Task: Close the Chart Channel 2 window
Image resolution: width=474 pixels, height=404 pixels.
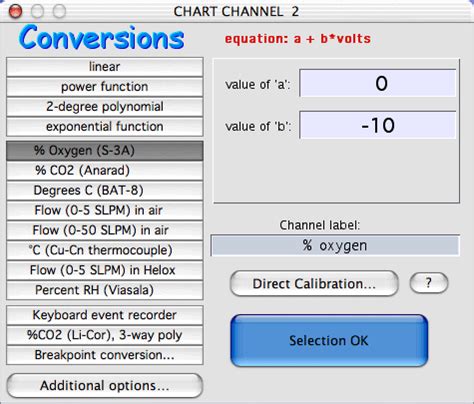Action: click(15, 11)
